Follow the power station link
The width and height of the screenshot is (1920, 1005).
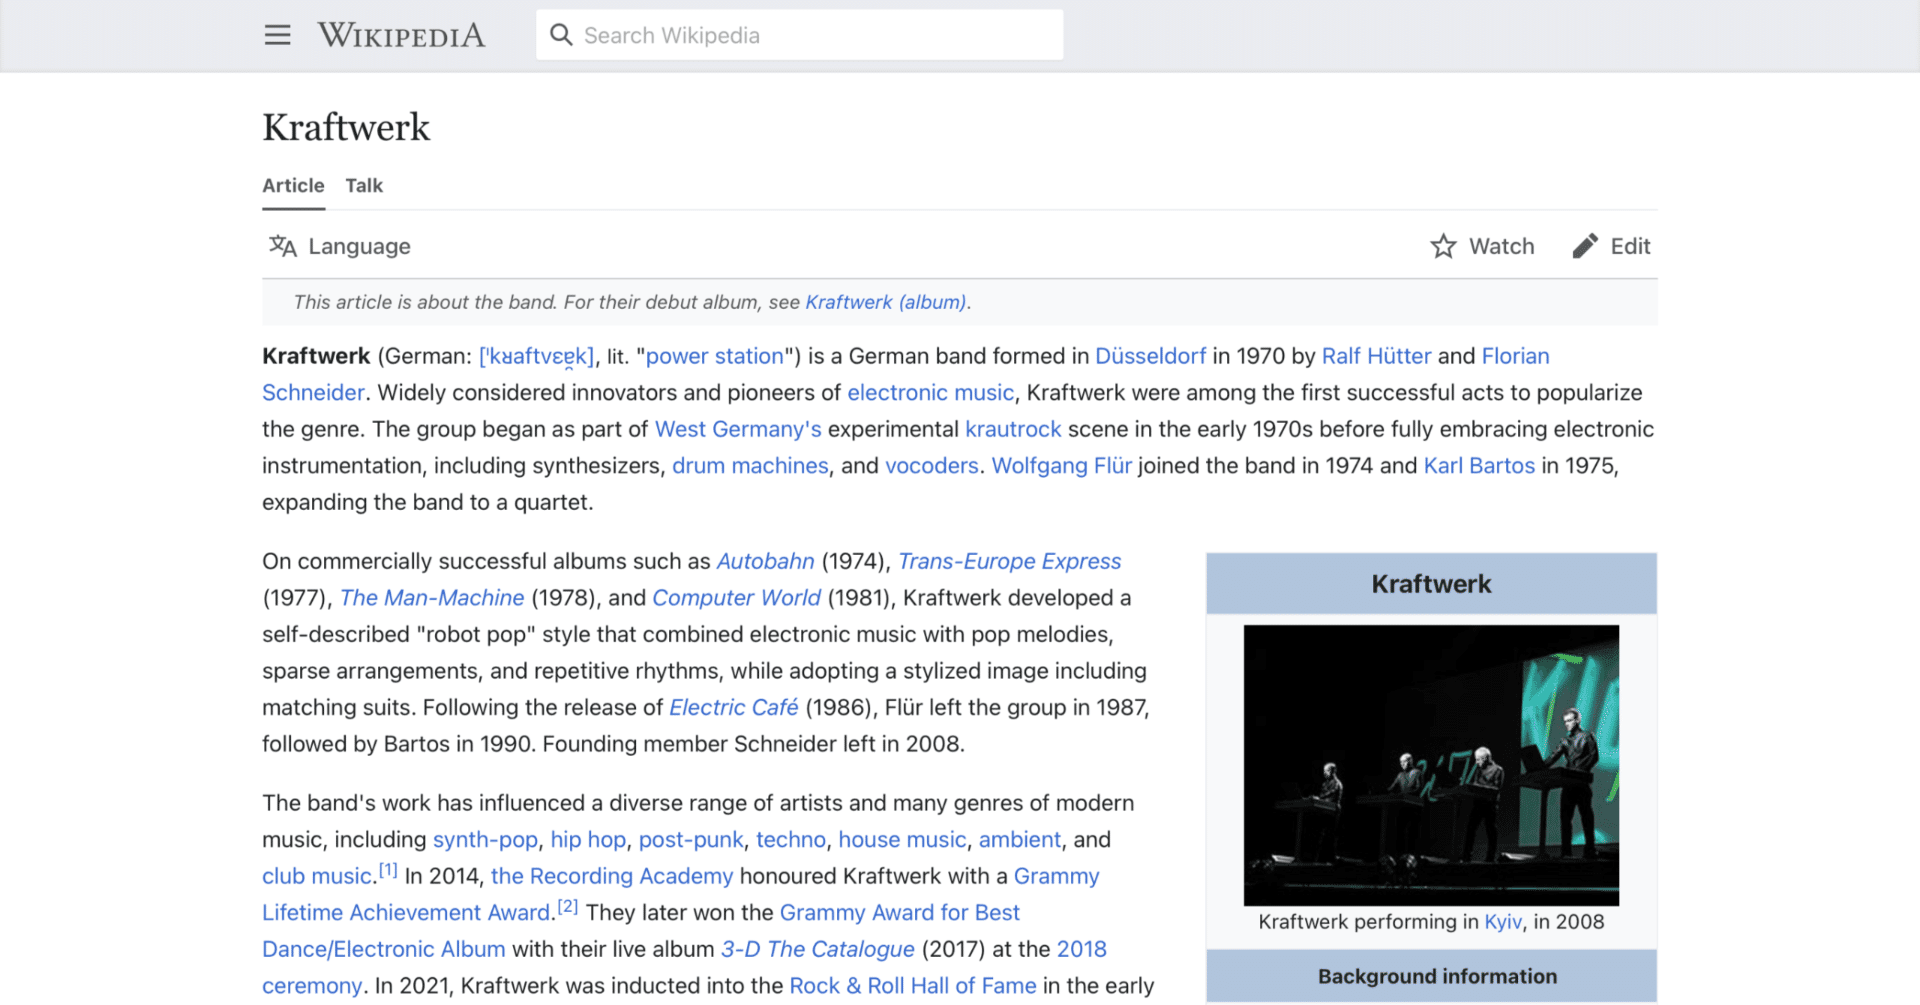[x=715, y=356]
